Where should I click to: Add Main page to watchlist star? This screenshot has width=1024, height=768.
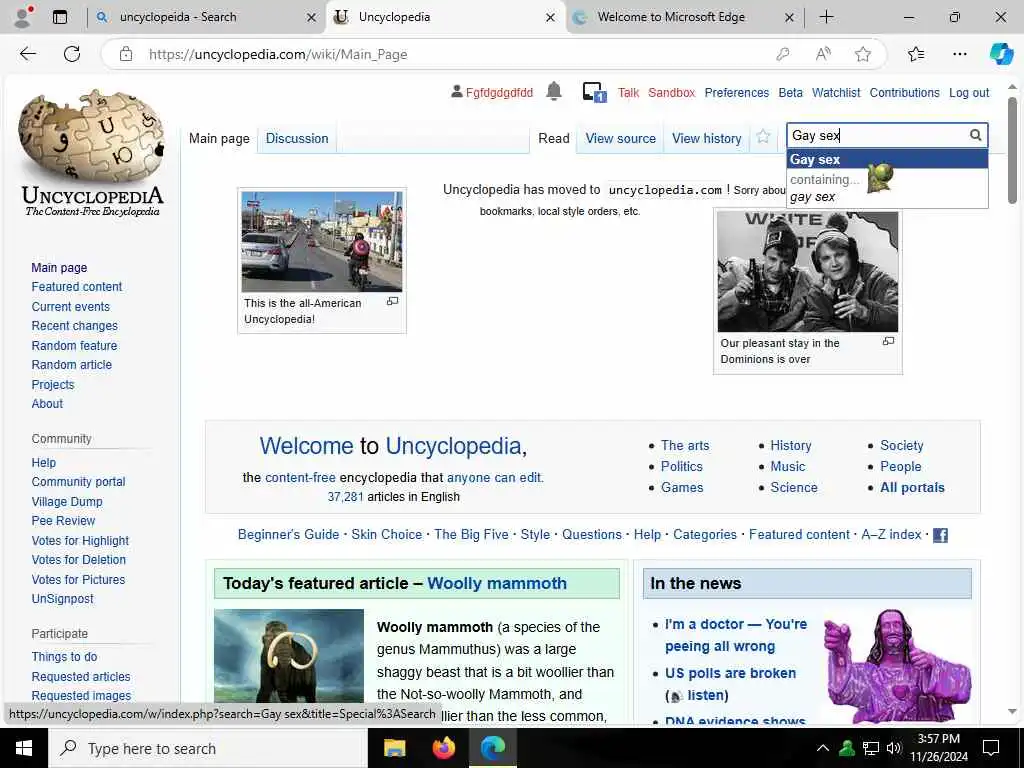(763, 137)
